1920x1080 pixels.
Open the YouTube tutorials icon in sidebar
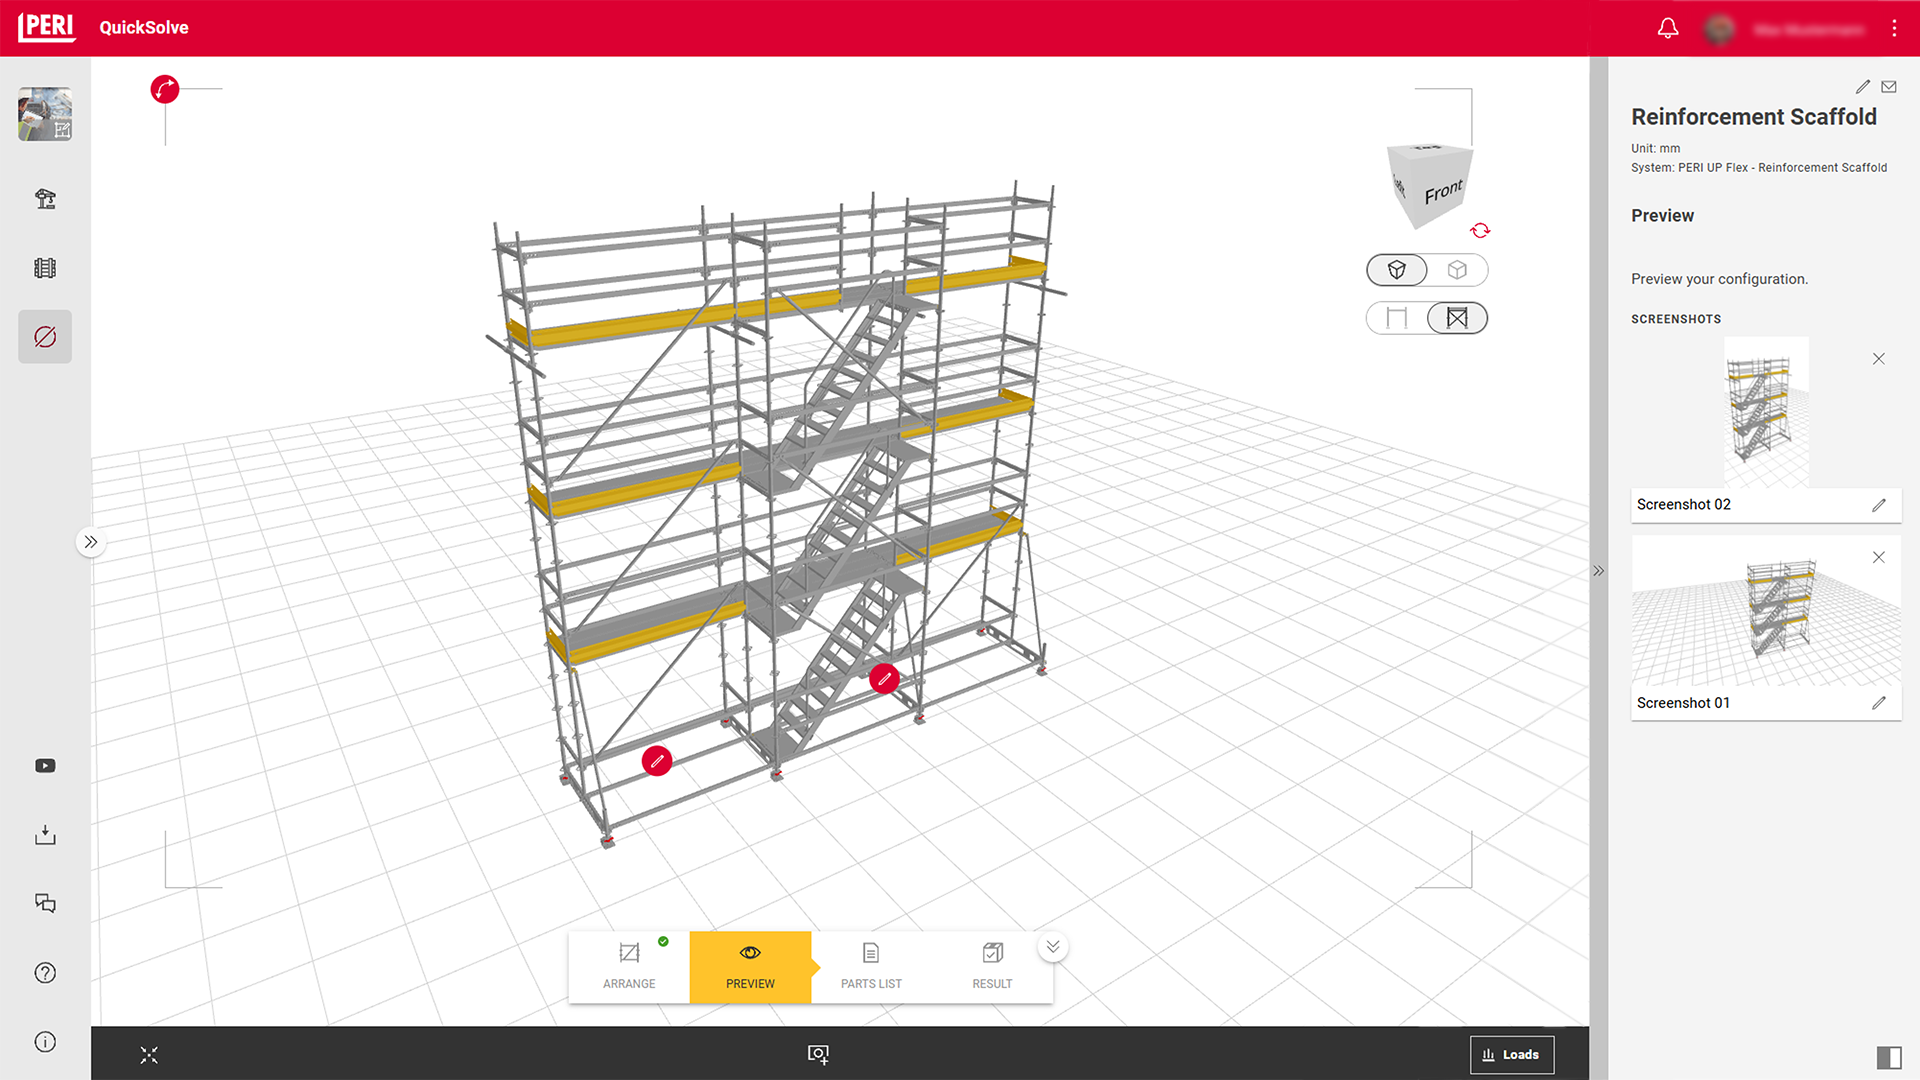(45, 766)
